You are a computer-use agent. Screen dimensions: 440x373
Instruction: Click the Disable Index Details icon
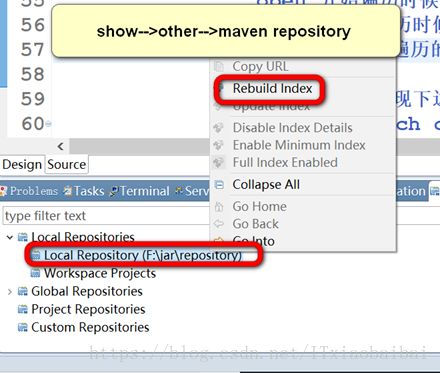218,128
